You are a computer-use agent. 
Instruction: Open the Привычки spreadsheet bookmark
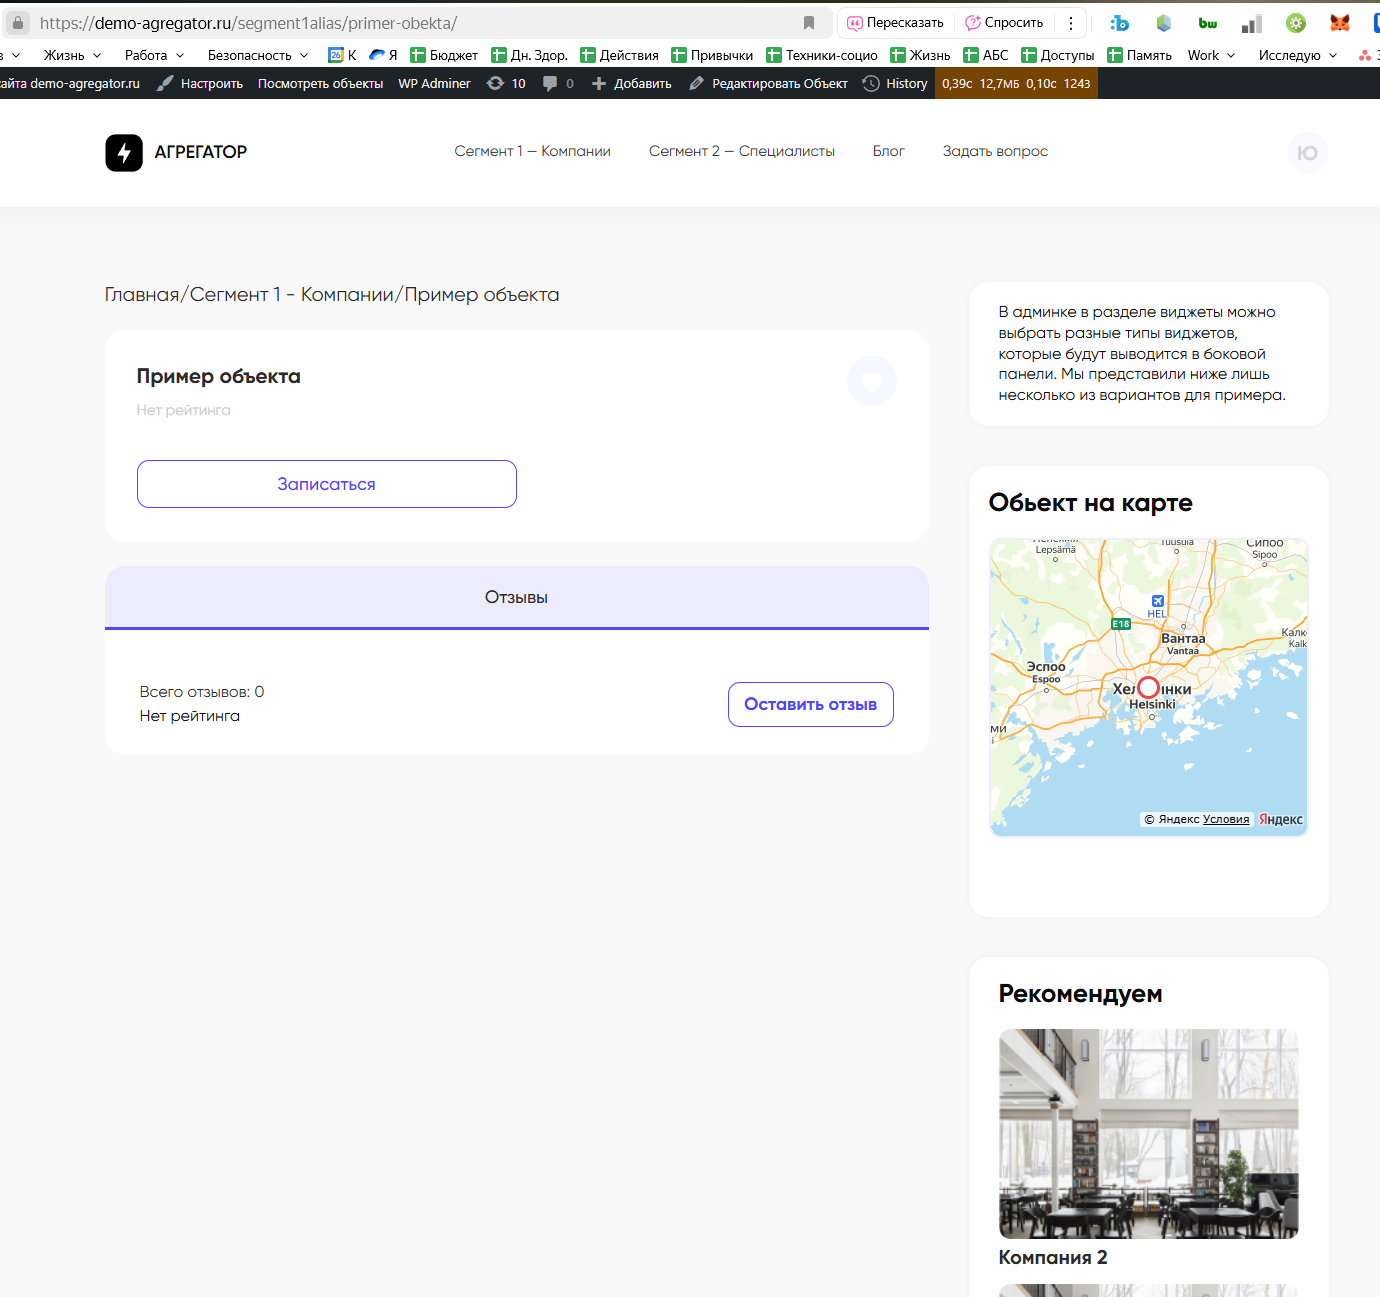tap(712, 55)
